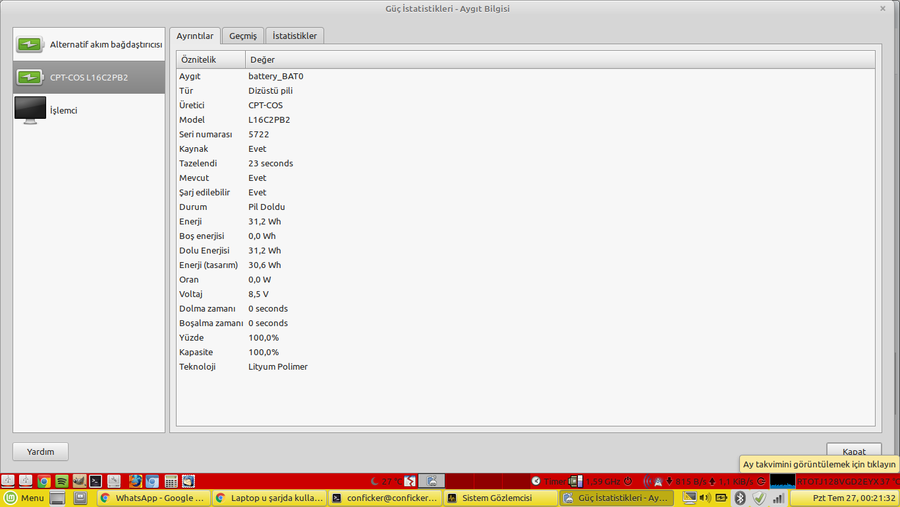Select the 'Lityum Polimer' technology value

[278, 366]
